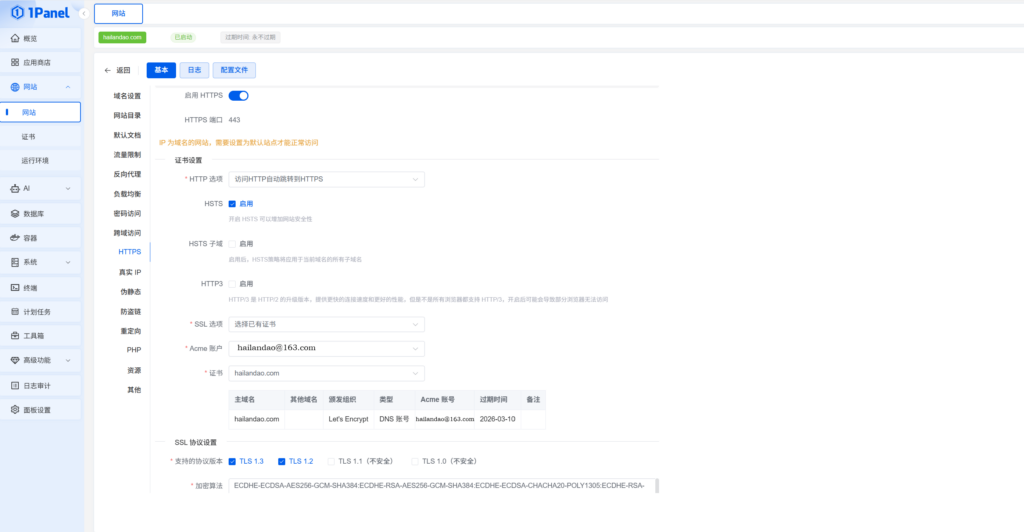Image resolution: width=1024 pixels, height=532 pixels.
Task: Open 负载均衡 in settings menu
Action: pos(127,194)
